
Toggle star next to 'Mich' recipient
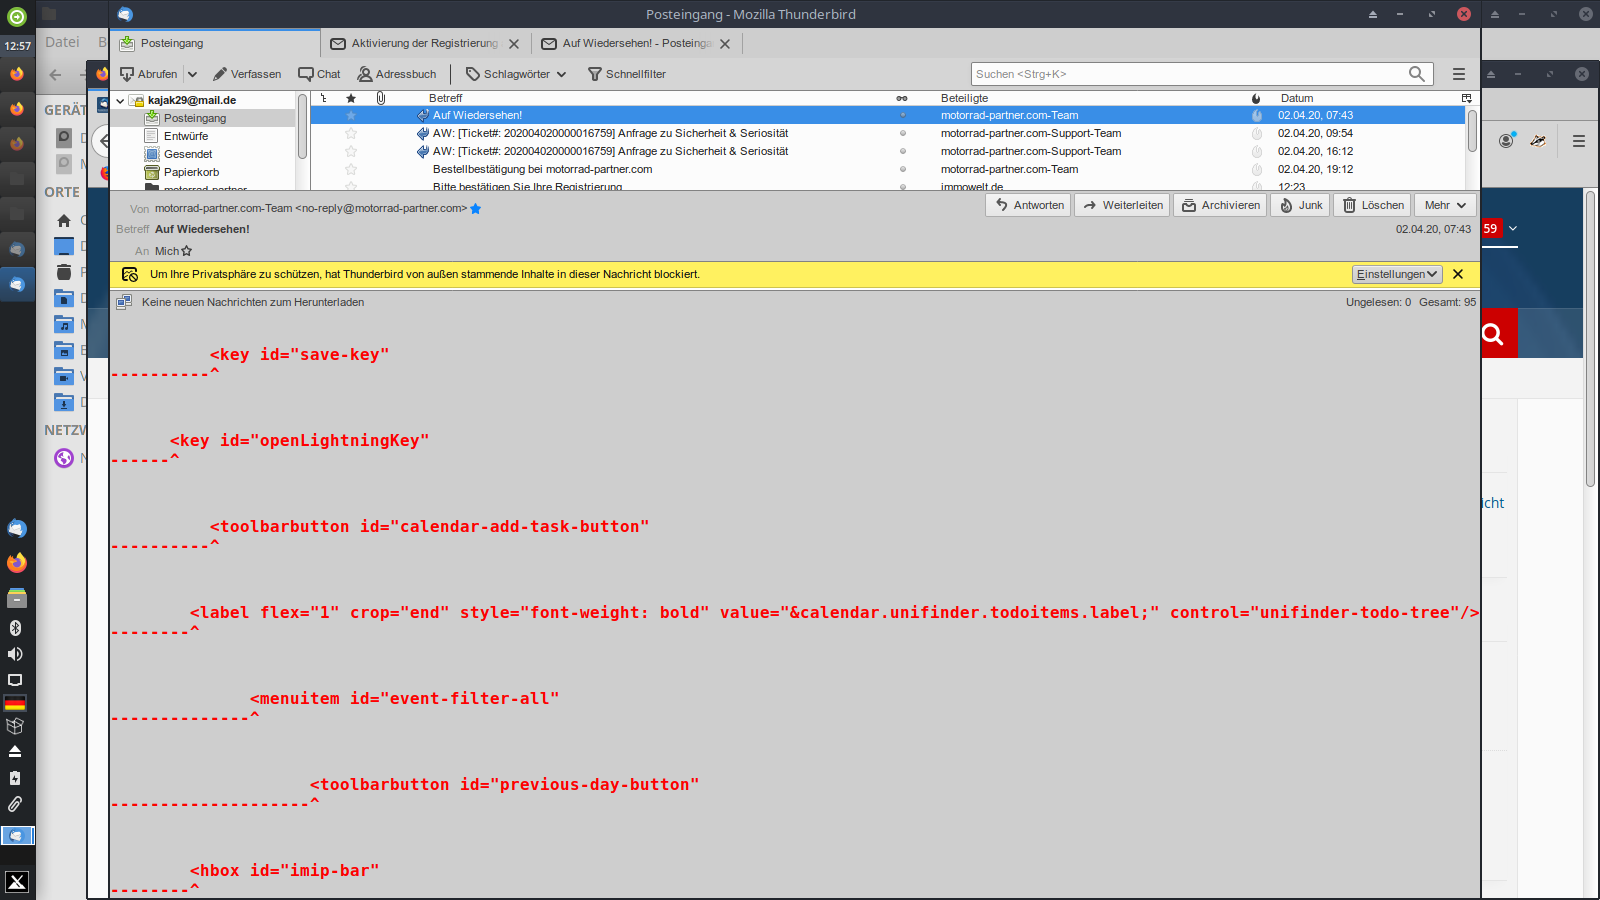tap(187, 251)
